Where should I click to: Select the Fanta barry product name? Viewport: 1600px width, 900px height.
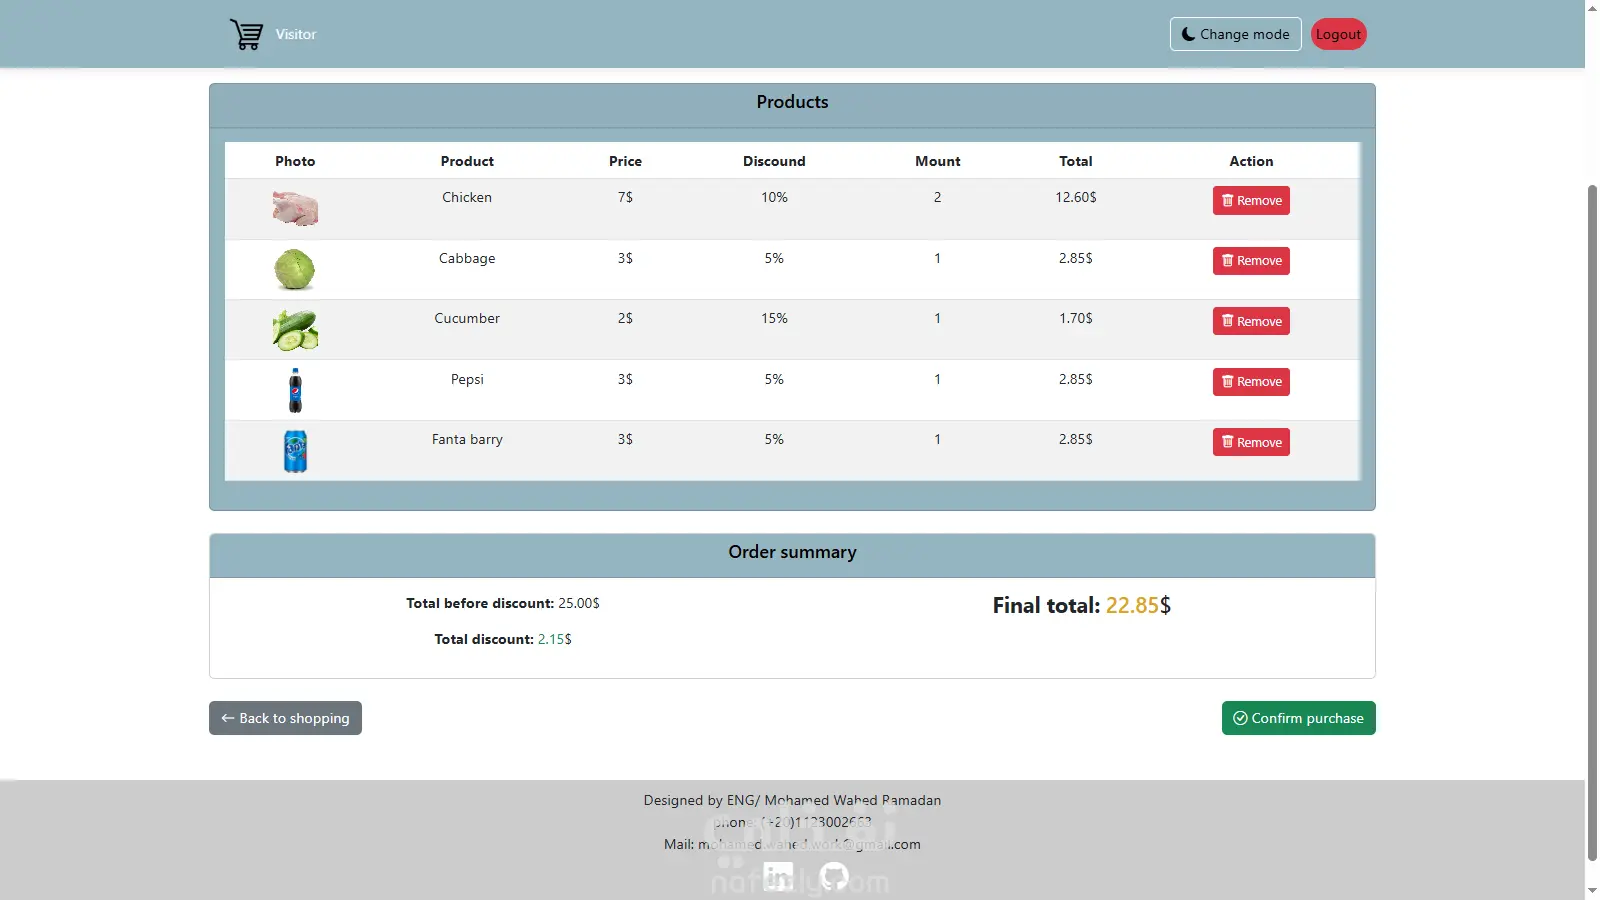467,439
